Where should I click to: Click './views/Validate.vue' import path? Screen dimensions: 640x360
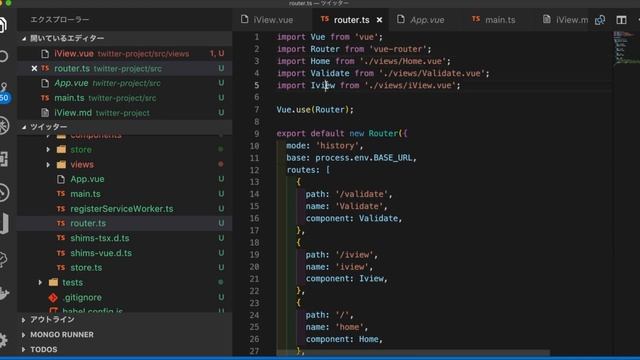tap(432, 73)
